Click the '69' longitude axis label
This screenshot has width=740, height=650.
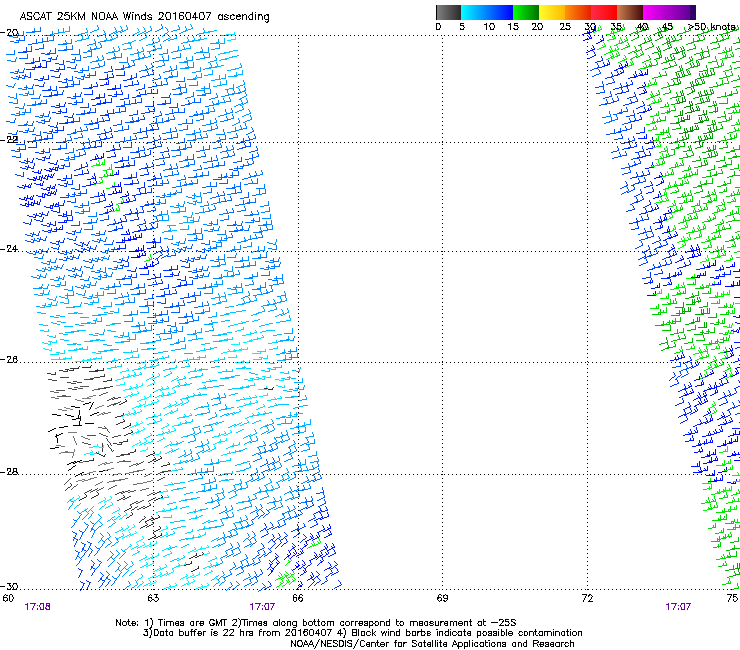(442, 598)
